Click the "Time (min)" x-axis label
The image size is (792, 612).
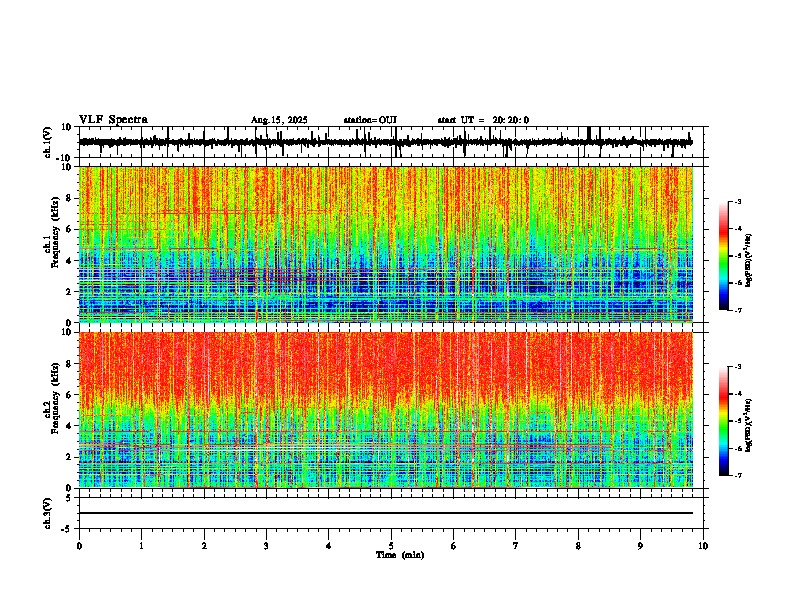coord(400,555)
